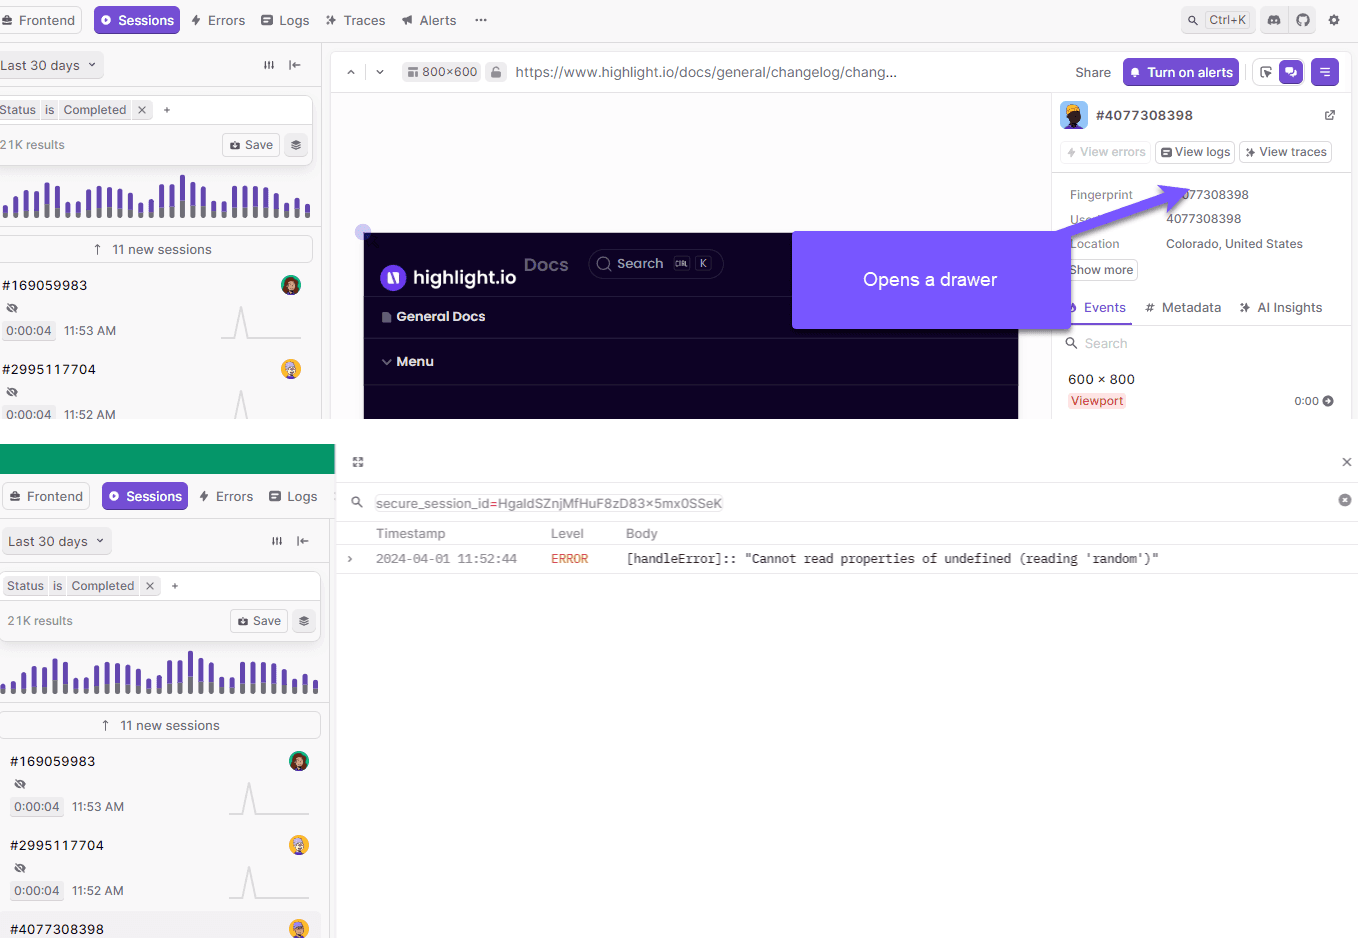Toggle the right panel hamburger button
Screen dimensions: 1358x938
(1324, 72)
